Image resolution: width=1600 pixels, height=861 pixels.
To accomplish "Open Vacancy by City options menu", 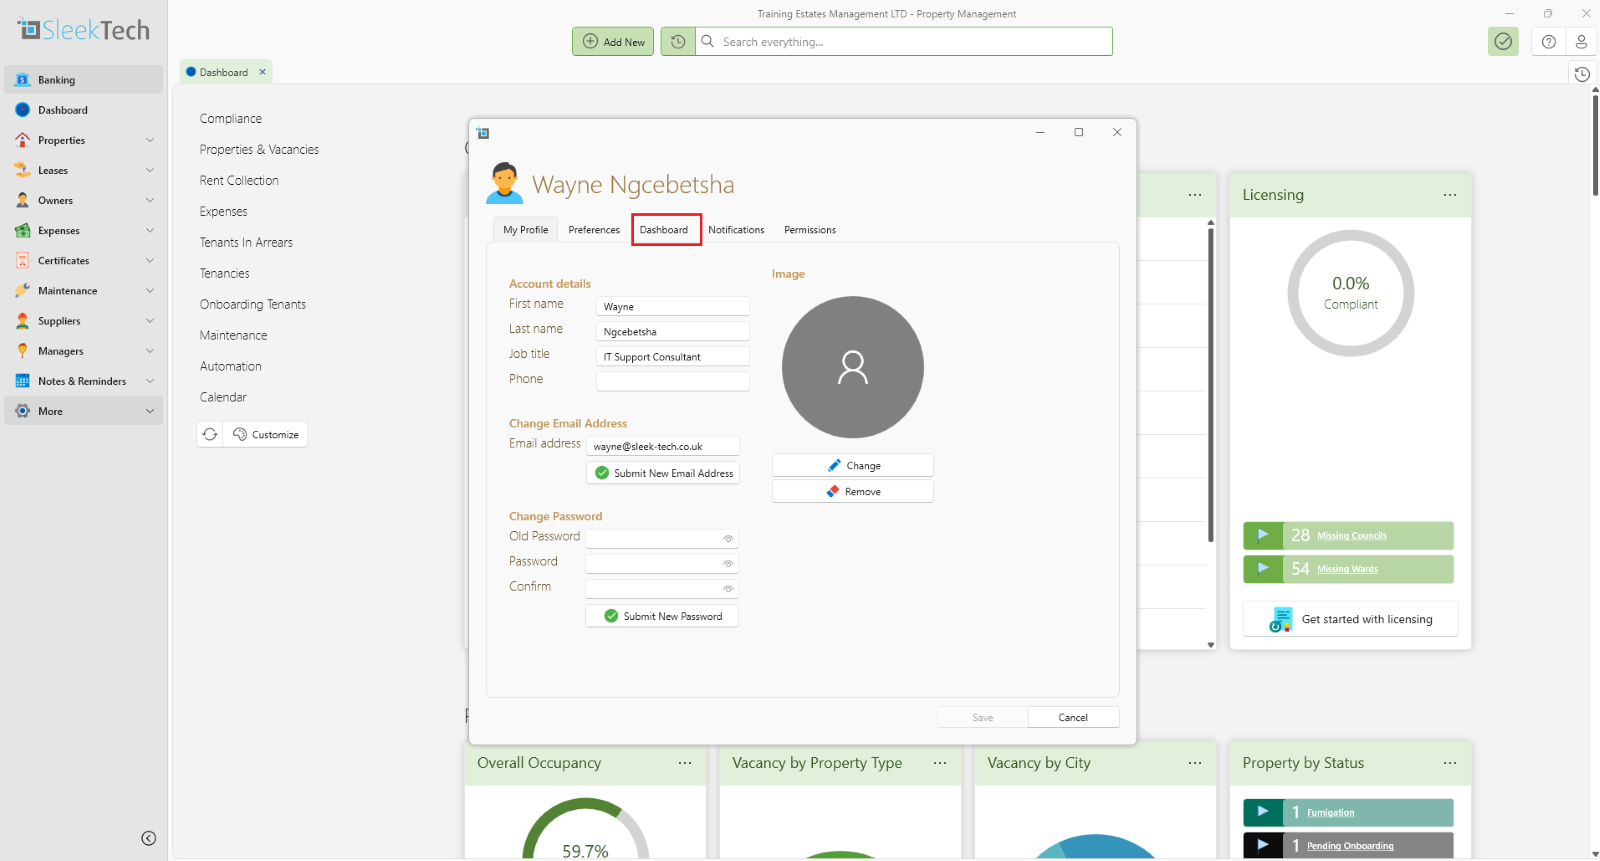I will pos(1195,763).
